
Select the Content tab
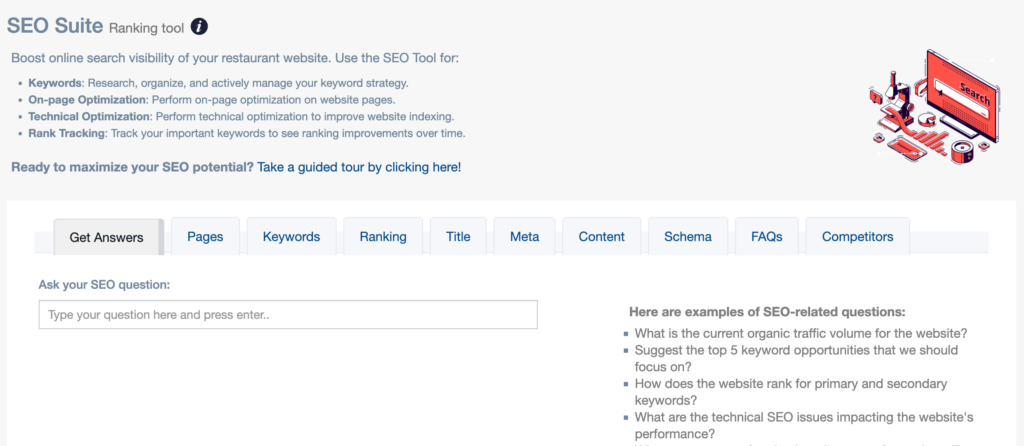pos(601,237)
